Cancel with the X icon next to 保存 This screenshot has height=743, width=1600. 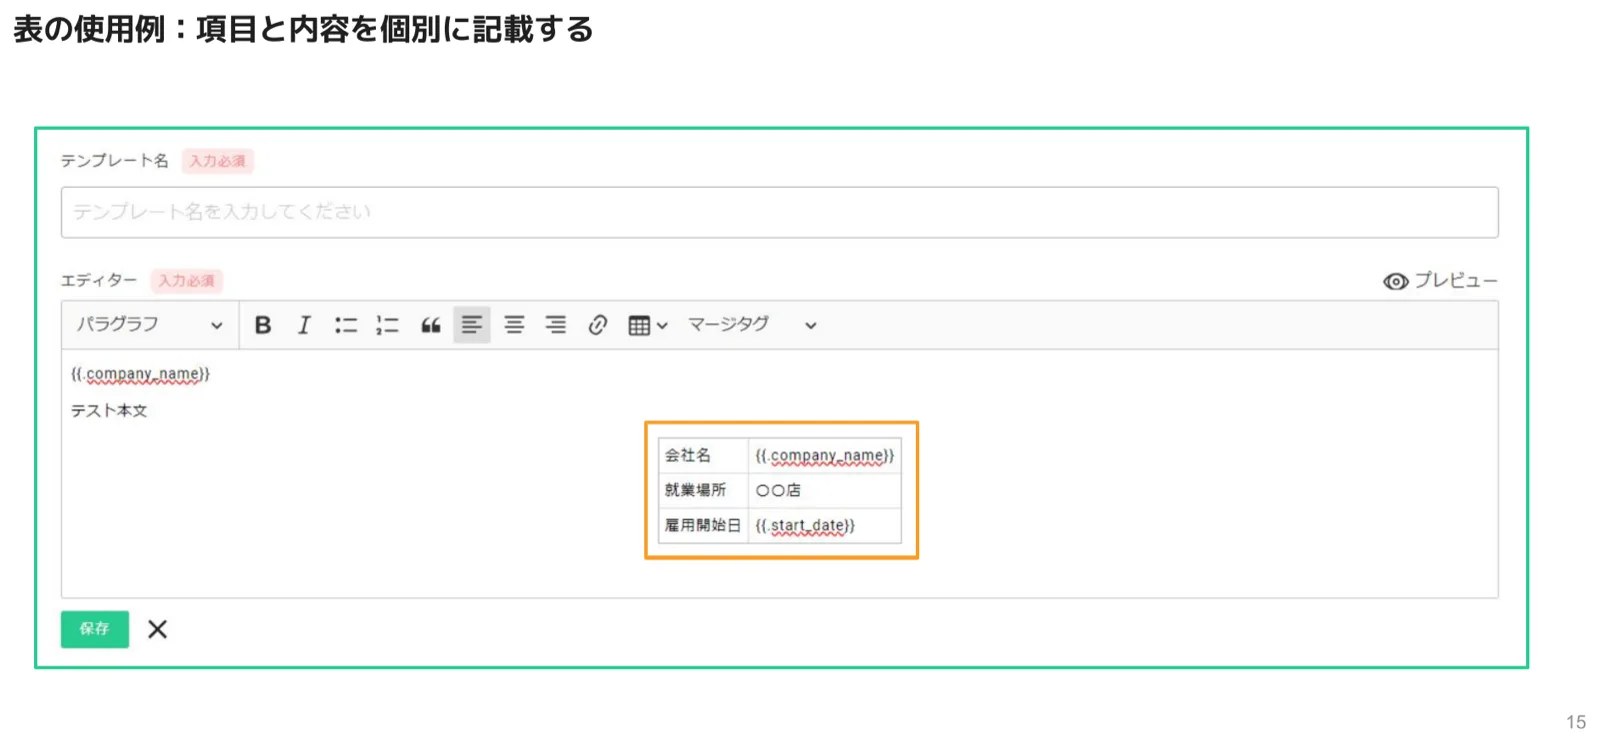157,629
